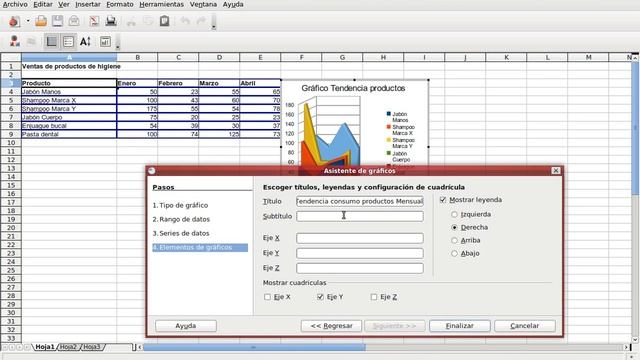Select column header B
This screenshot has width=640, height=360.
tap(137, 58)
